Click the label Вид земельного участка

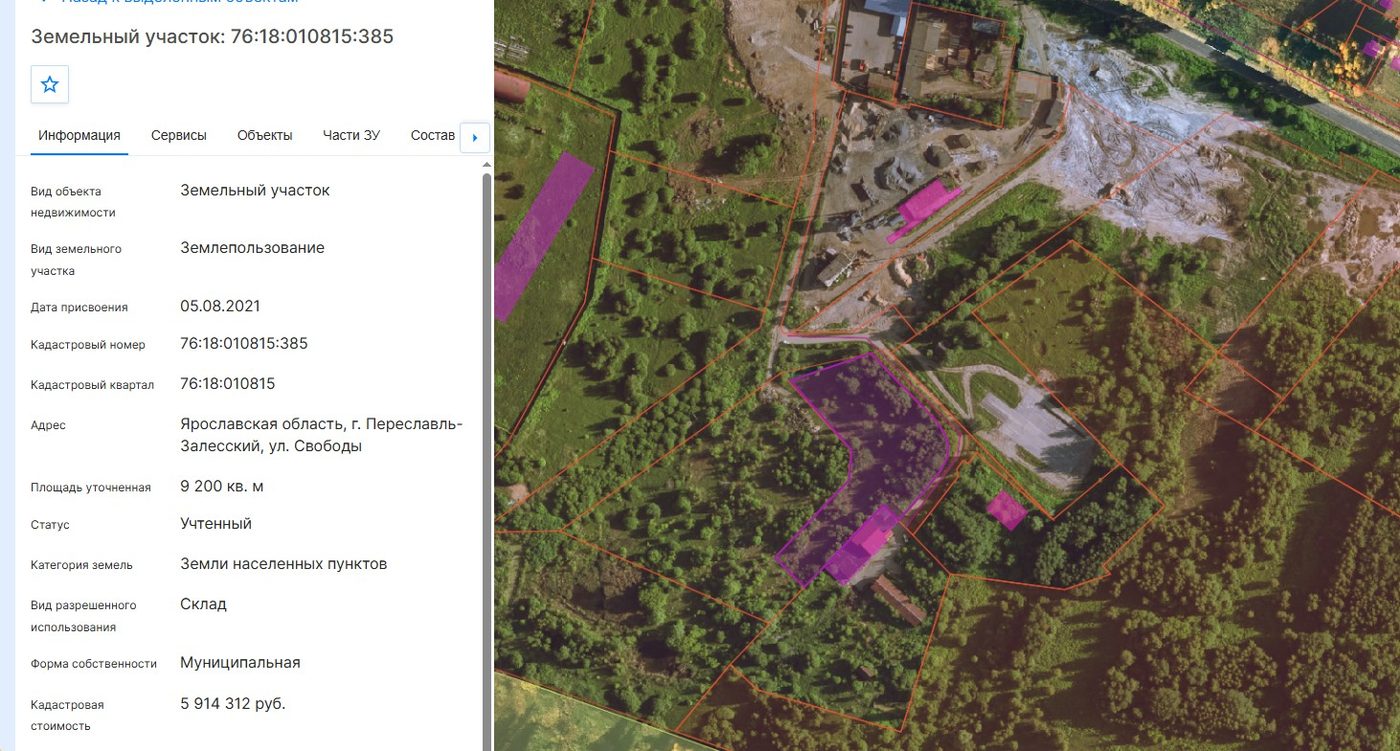click(76, 260)
